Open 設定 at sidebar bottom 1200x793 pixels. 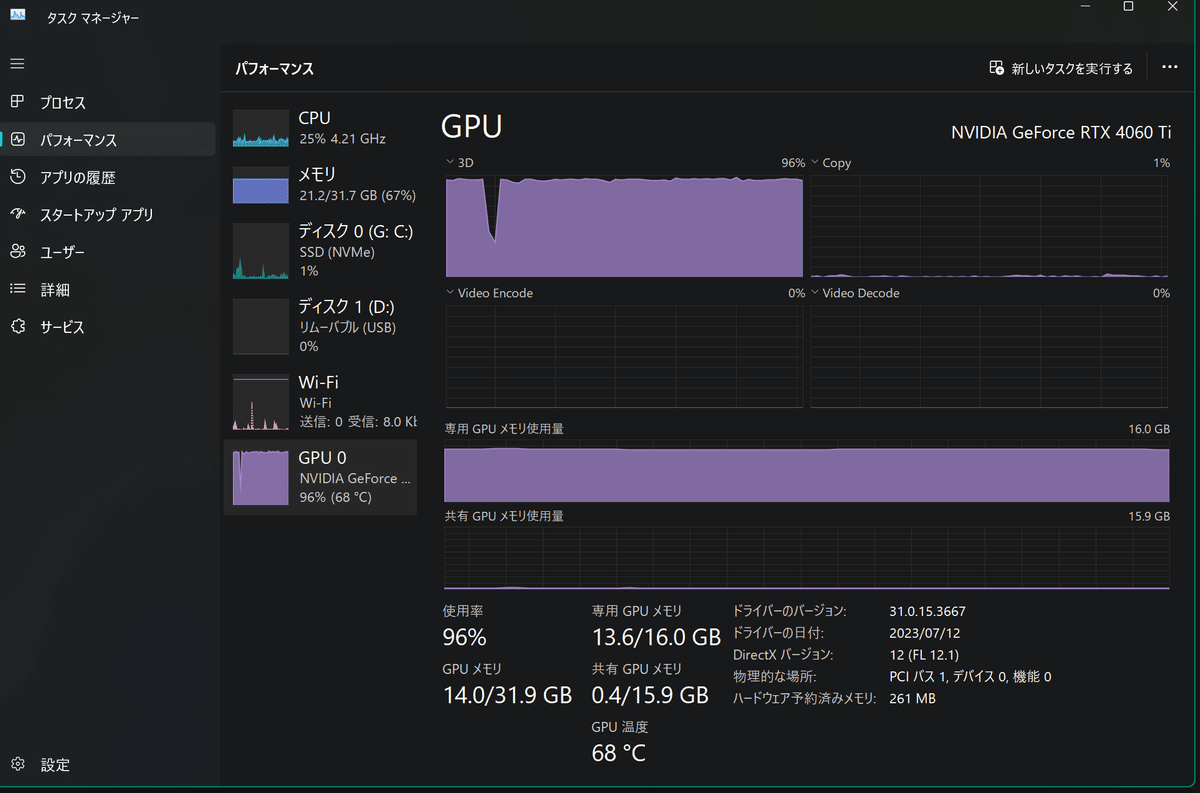(108, 764)
